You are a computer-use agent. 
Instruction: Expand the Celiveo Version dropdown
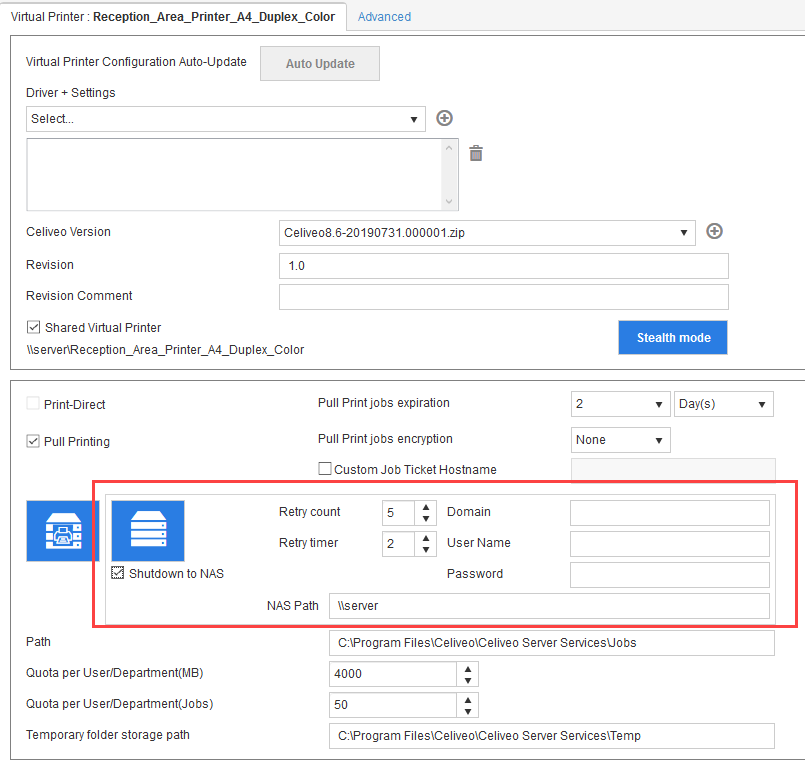487,233
